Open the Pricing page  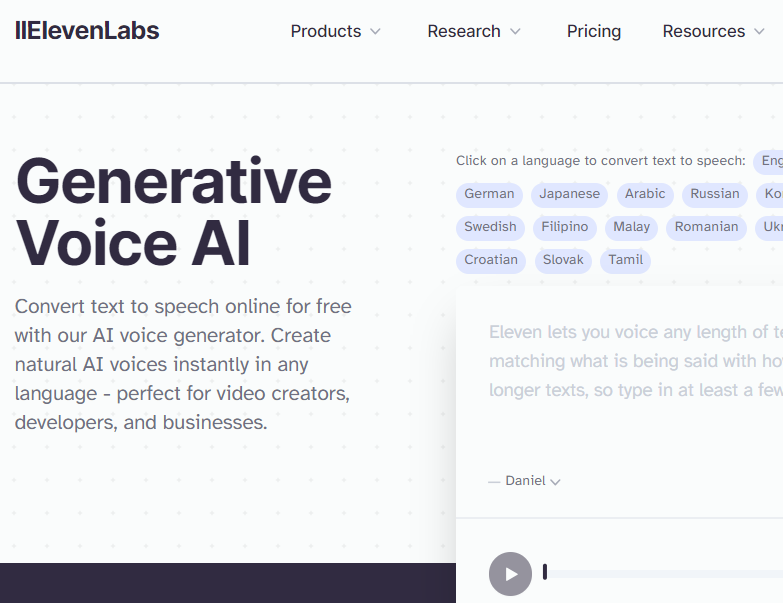click(594, 31)
